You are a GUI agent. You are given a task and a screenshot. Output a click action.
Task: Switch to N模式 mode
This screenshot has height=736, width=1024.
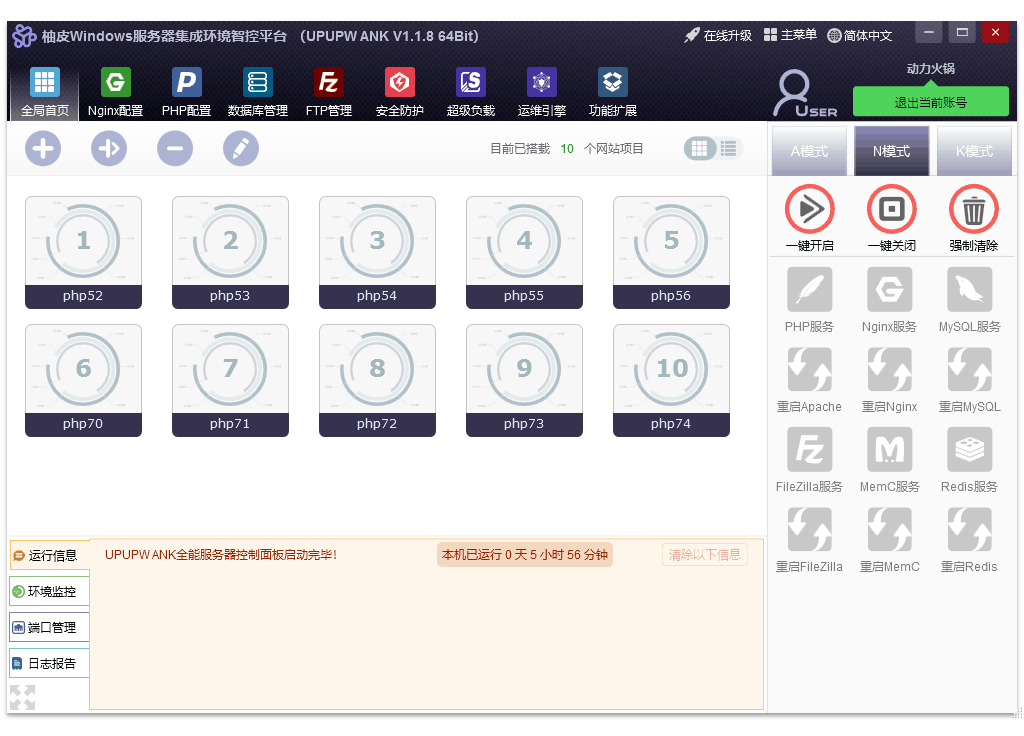(891, 151)
